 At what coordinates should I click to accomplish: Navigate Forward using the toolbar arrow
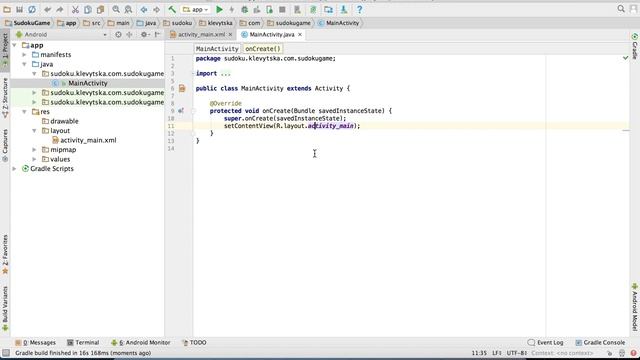pyautogui.click(x=156, y=9)
